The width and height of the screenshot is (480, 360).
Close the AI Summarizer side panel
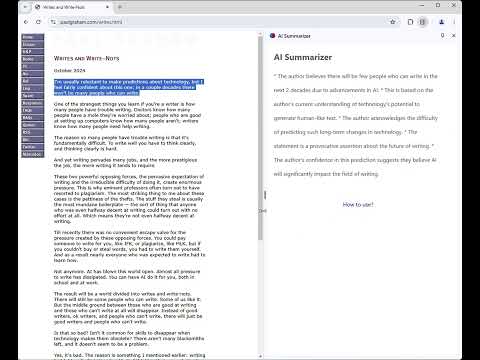454,35
